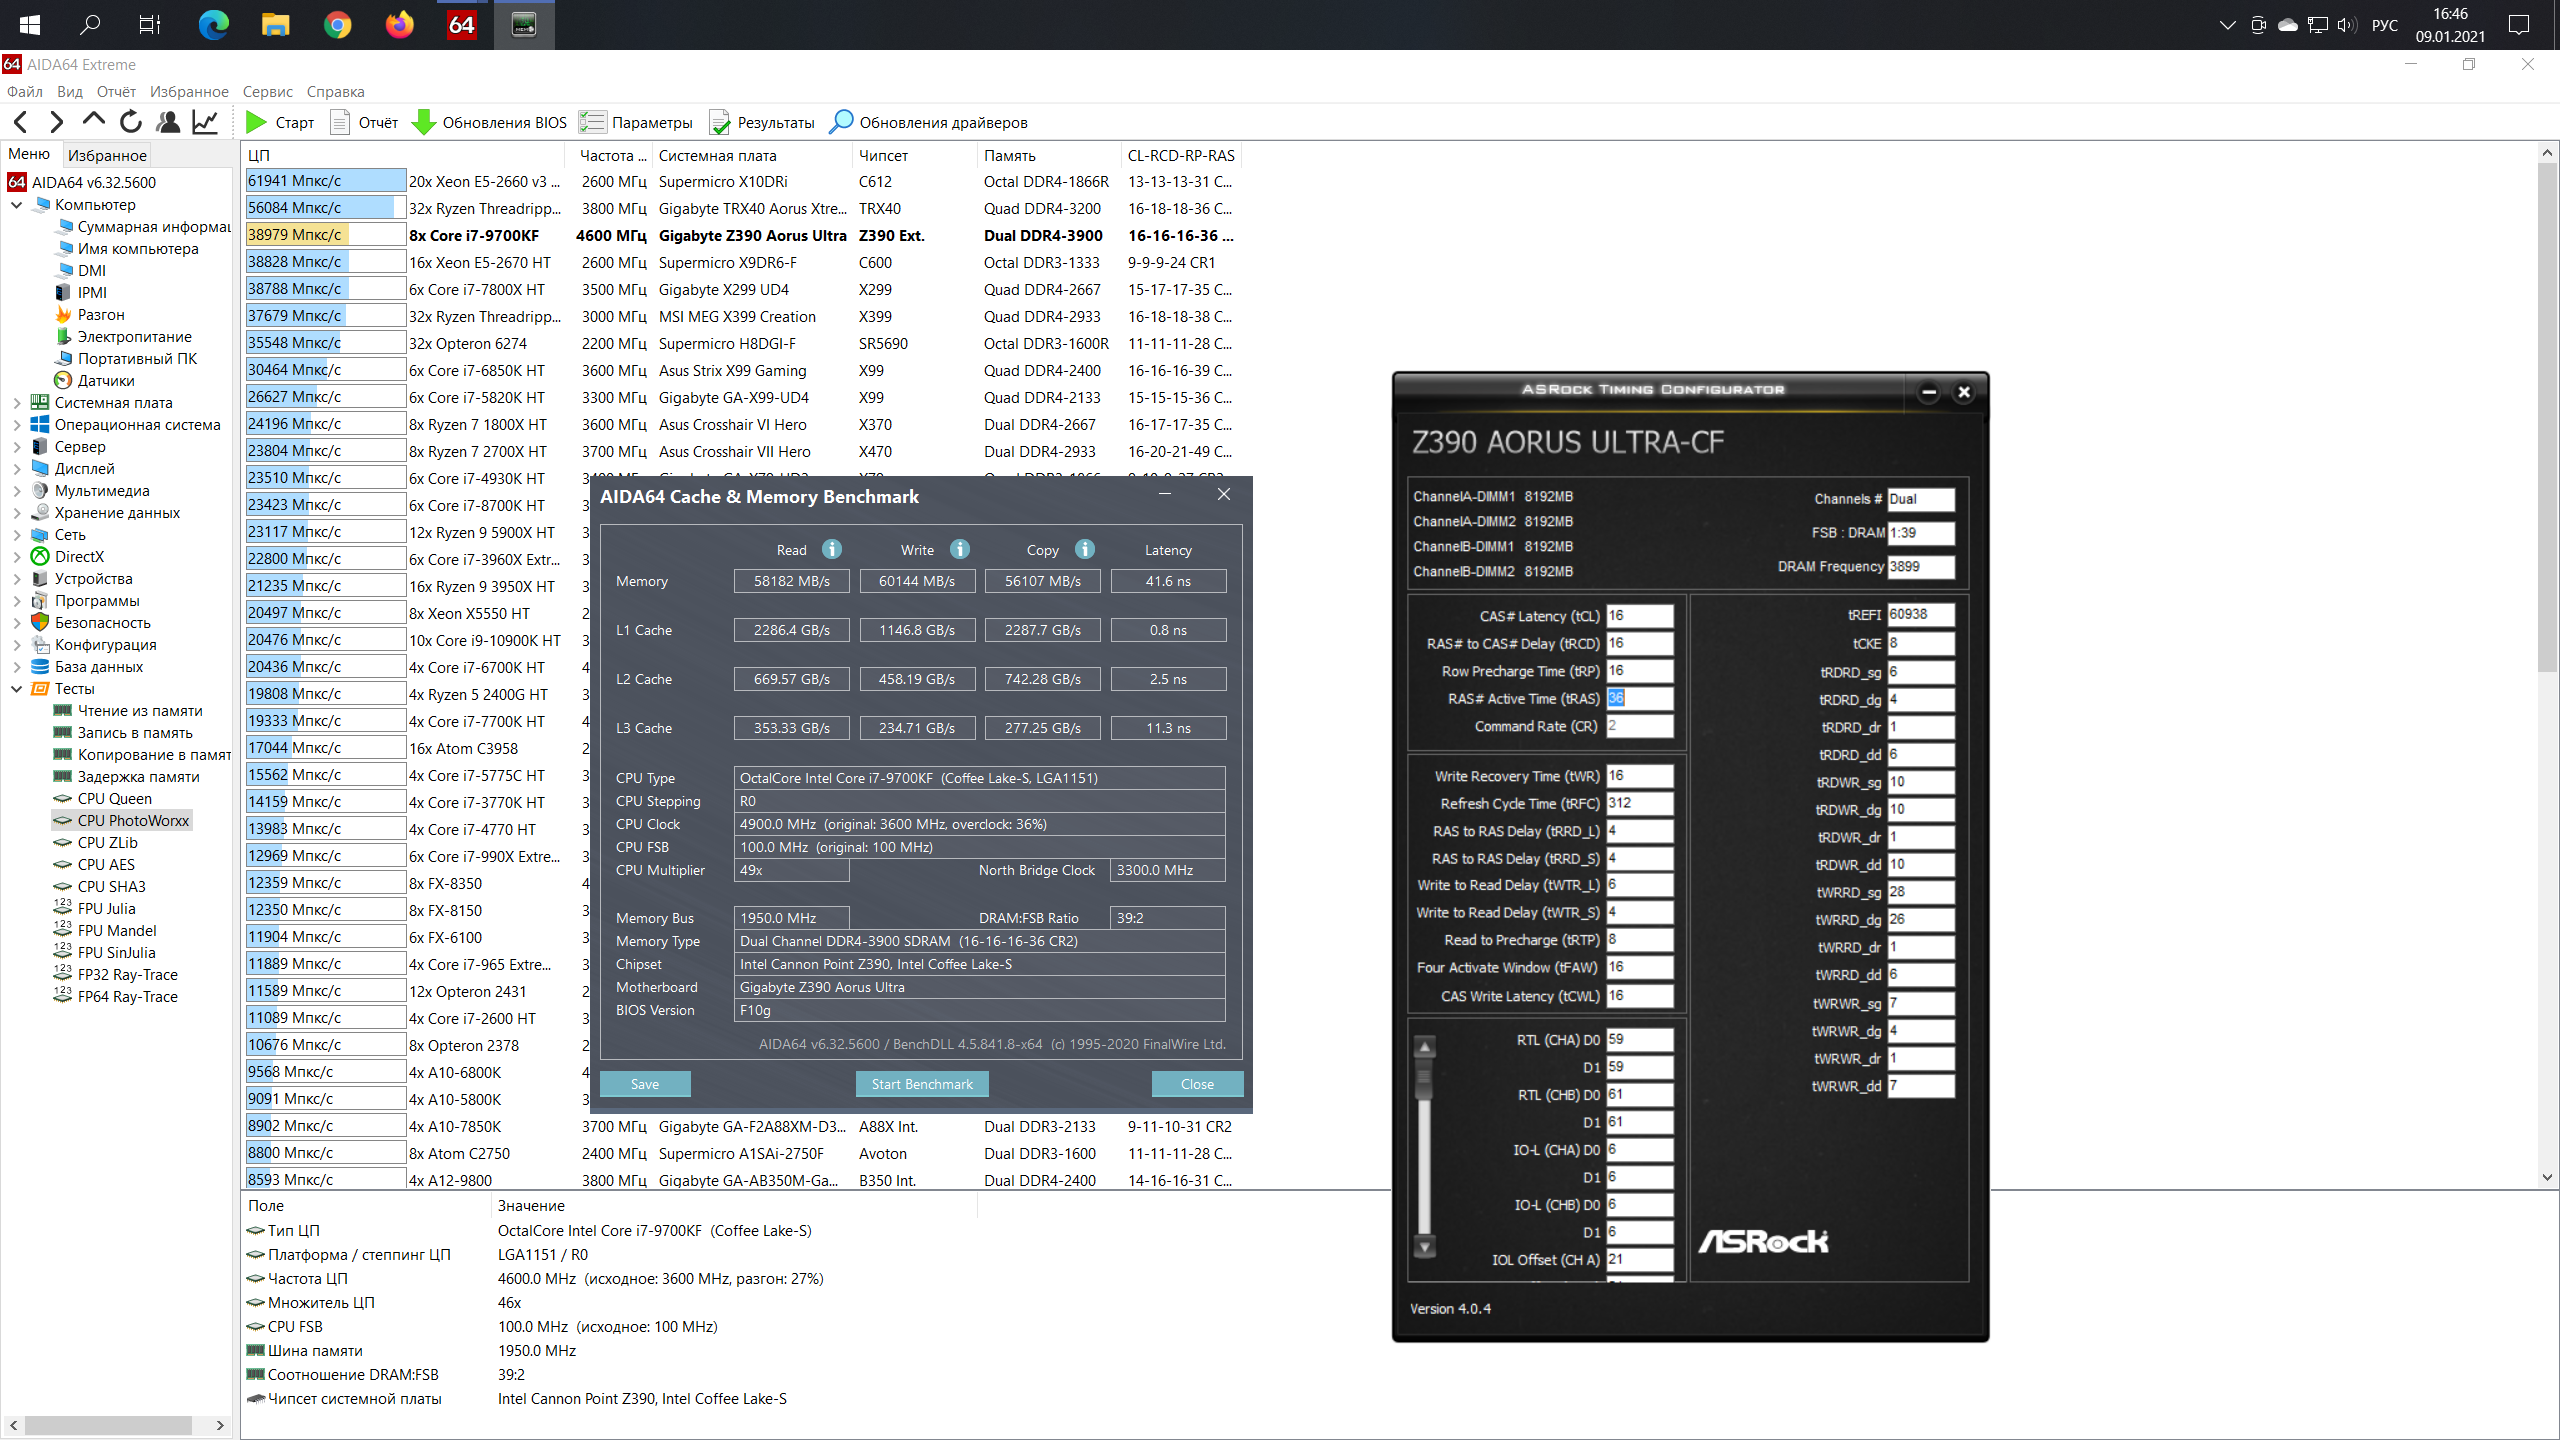The width and height of the screenshot is (2560, 1440).
Task: Click the Read column info icon
Action: [832, 549]
